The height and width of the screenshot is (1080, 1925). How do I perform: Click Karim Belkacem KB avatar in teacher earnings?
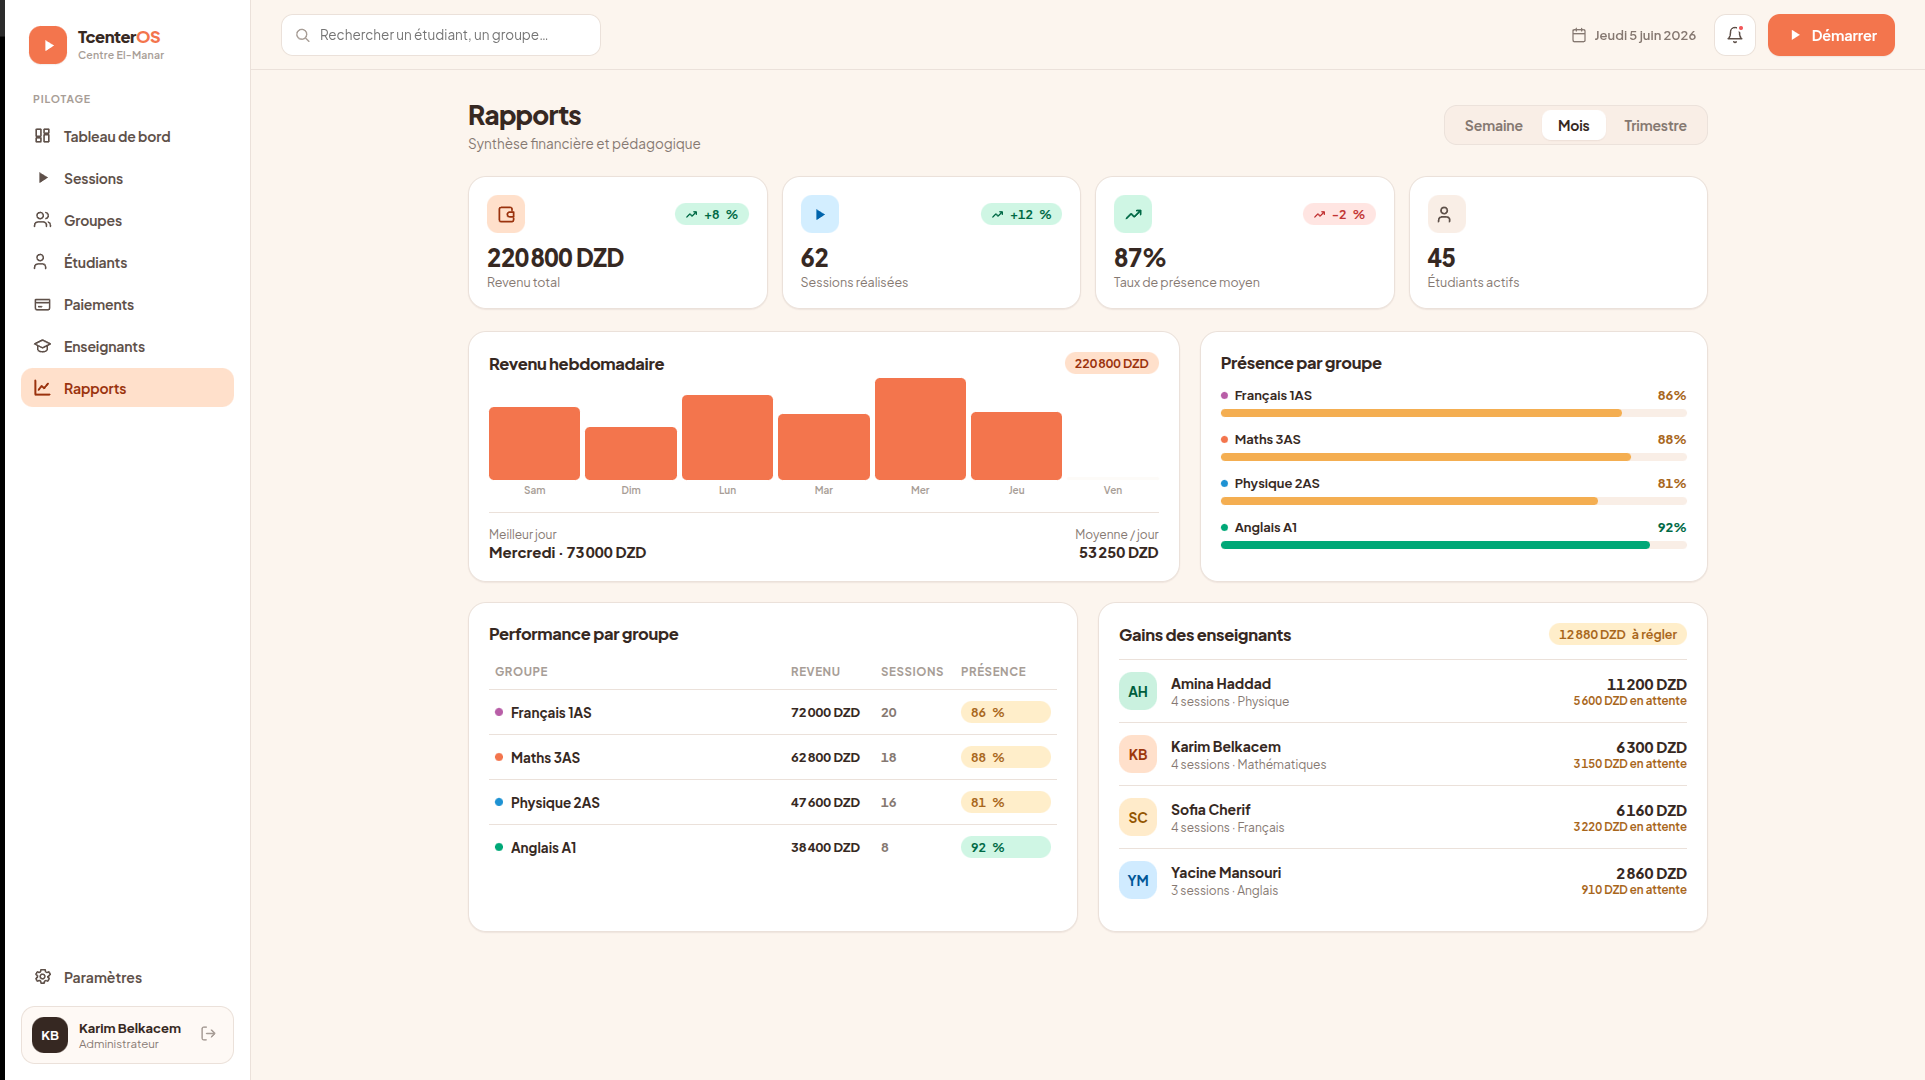tap(1138, 754)
